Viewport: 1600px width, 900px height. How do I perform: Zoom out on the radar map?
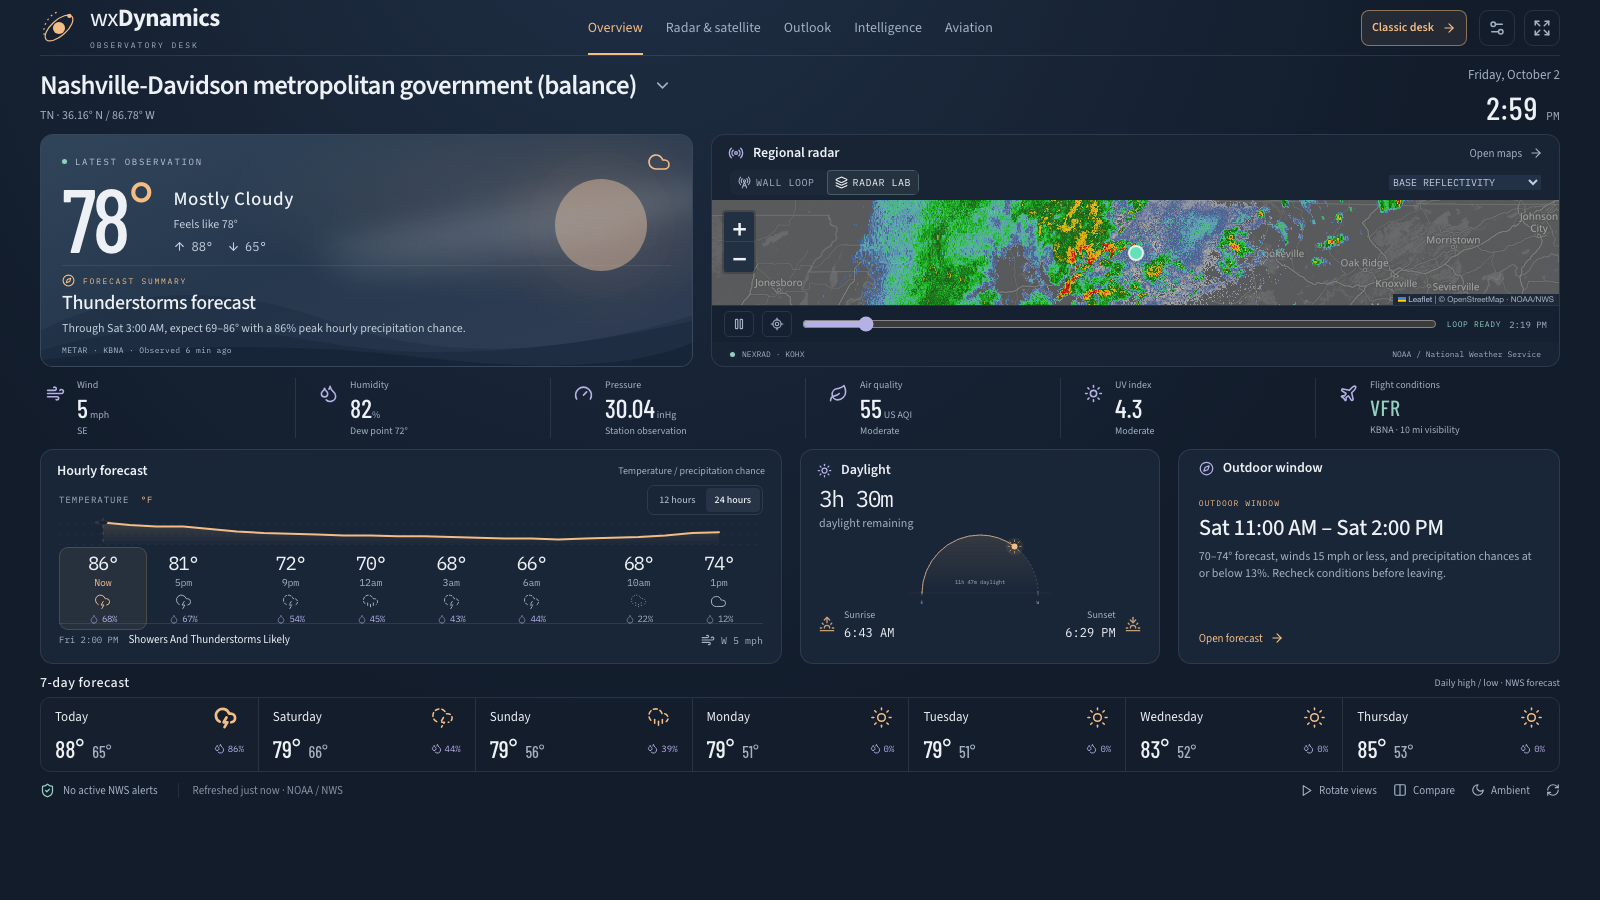pos(739,259)
